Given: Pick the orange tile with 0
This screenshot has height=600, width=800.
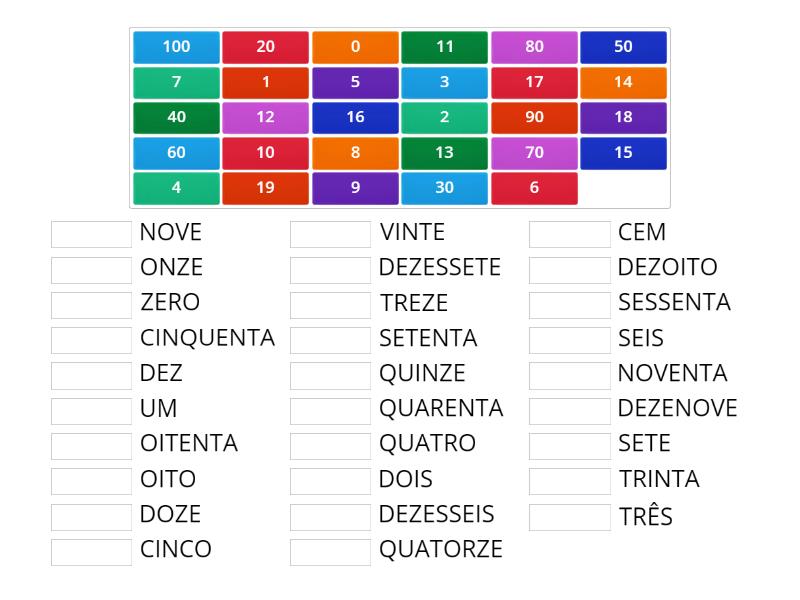Looking at the screenshot, I should click(x=355, y=46).
